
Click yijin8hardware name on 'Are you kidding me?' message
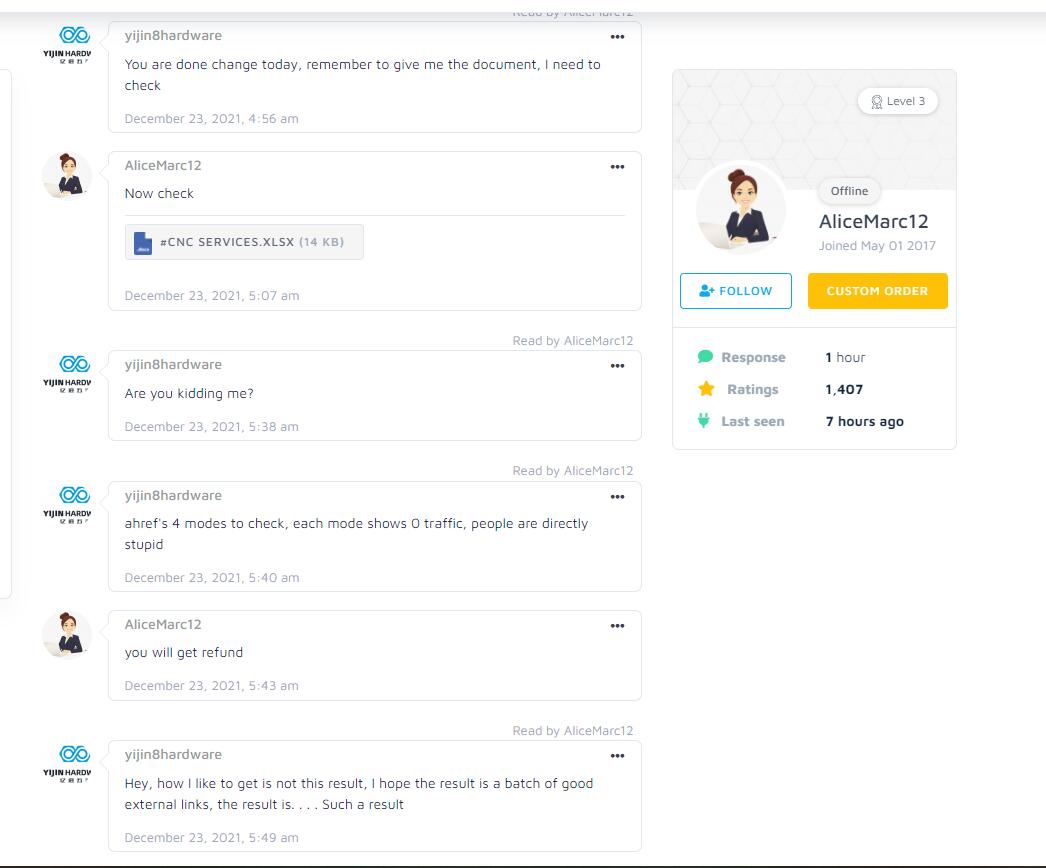pos(173,364)
